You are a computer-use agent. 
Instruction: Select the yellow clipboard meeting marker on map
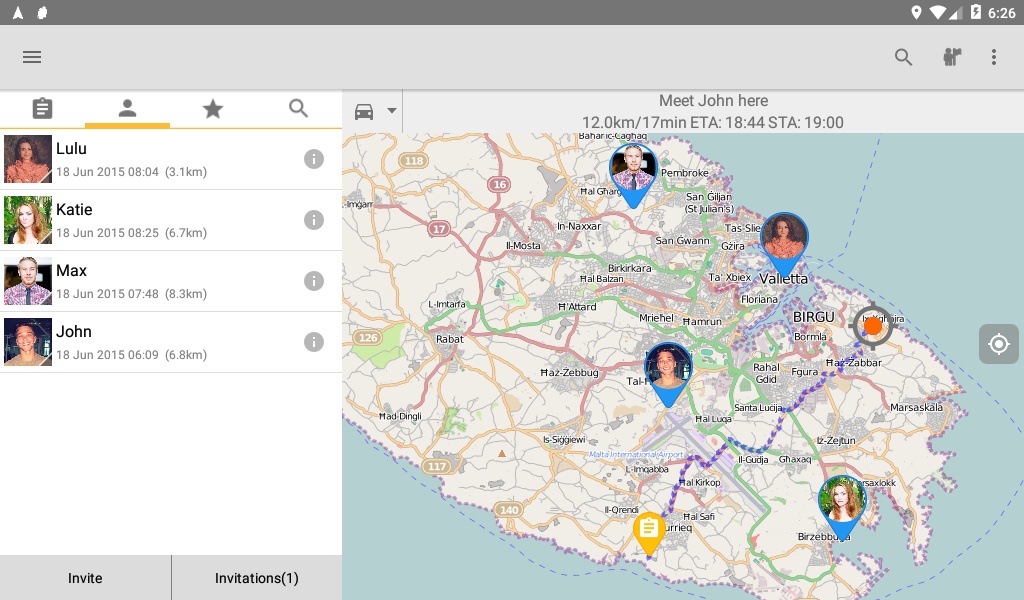click(648, 533)
